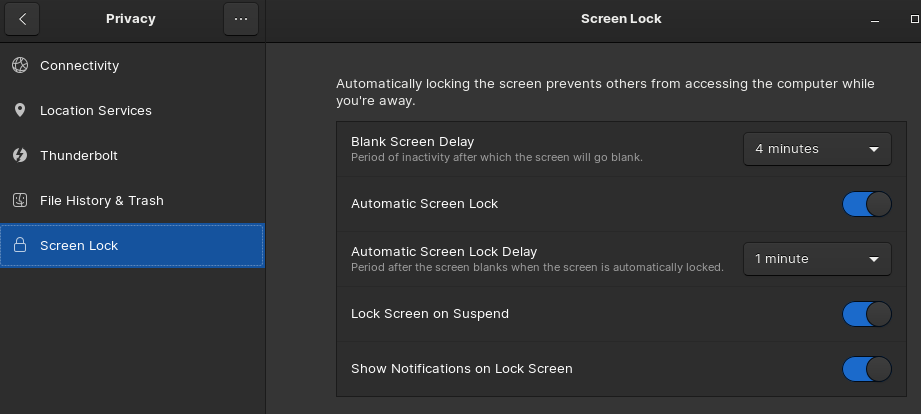Click the arrow beside 4 minutes
The height and width of the screenshot is (414, 921).
874,149
